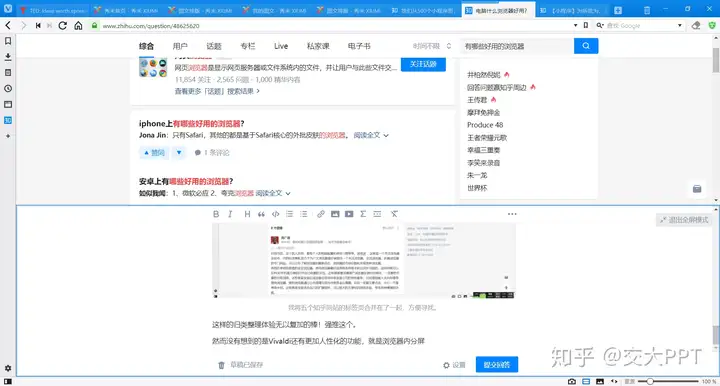Screen dimensions: 720x386
Task: Open the closed tabs trash can
Action: coord(647,10)
